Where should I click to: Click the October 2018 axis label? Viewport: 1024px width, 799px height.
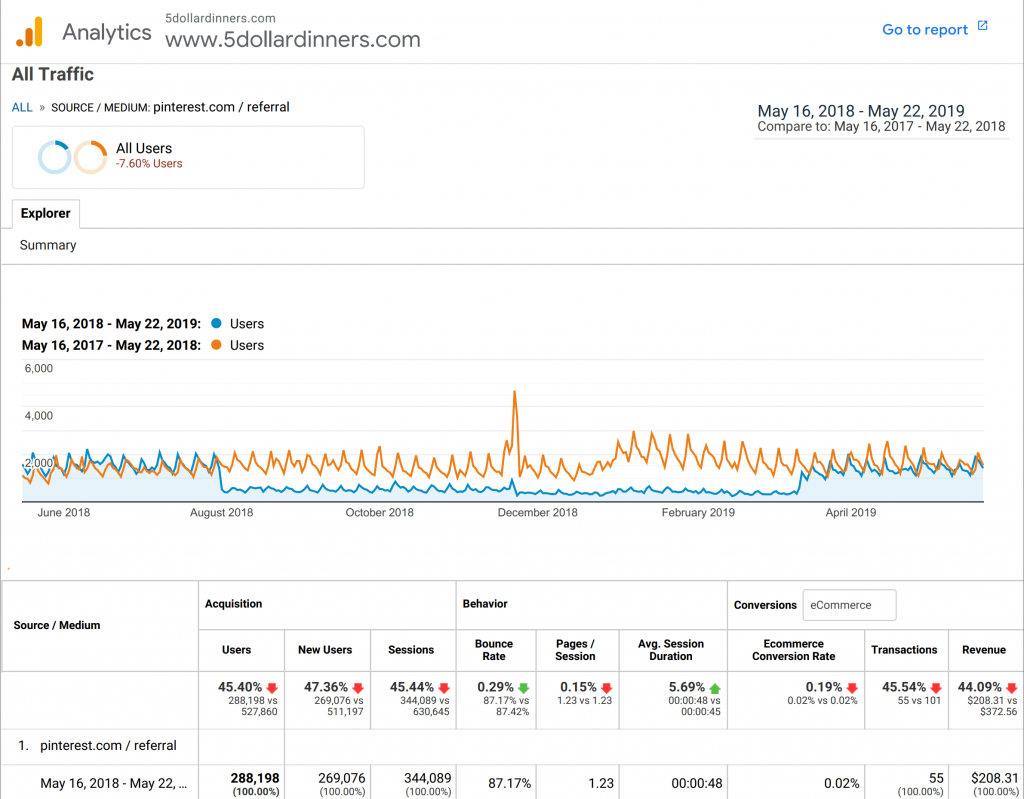tap(379, 513)
